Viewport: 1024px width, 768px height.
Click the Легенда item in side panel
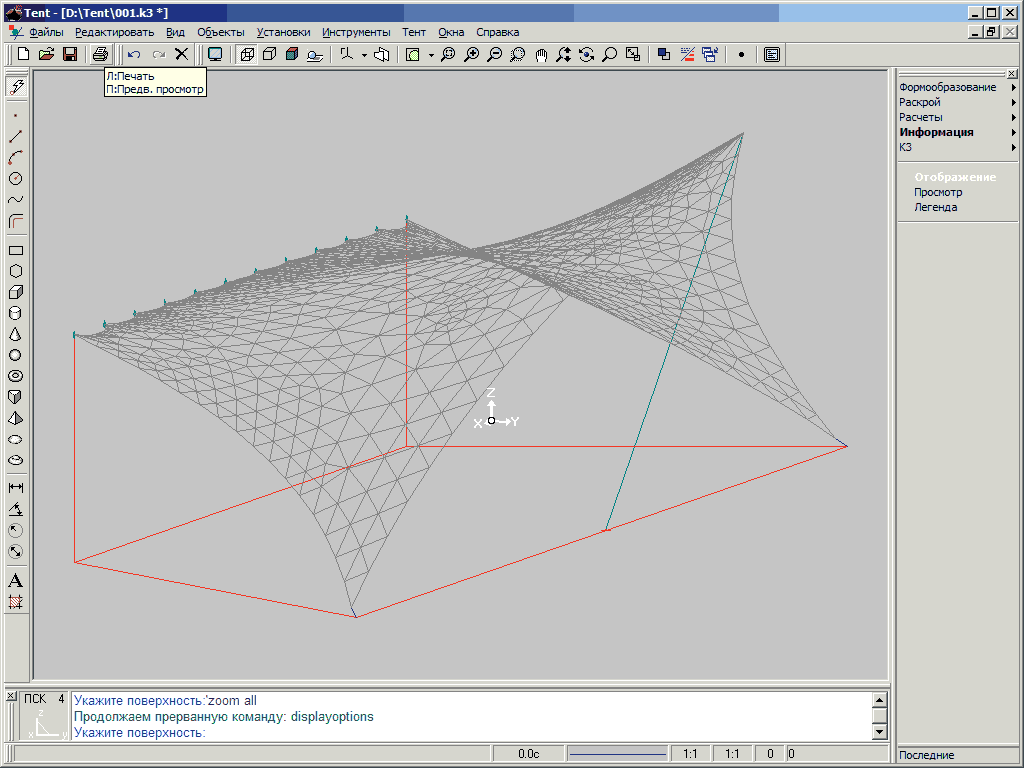[x=935, y=207]
